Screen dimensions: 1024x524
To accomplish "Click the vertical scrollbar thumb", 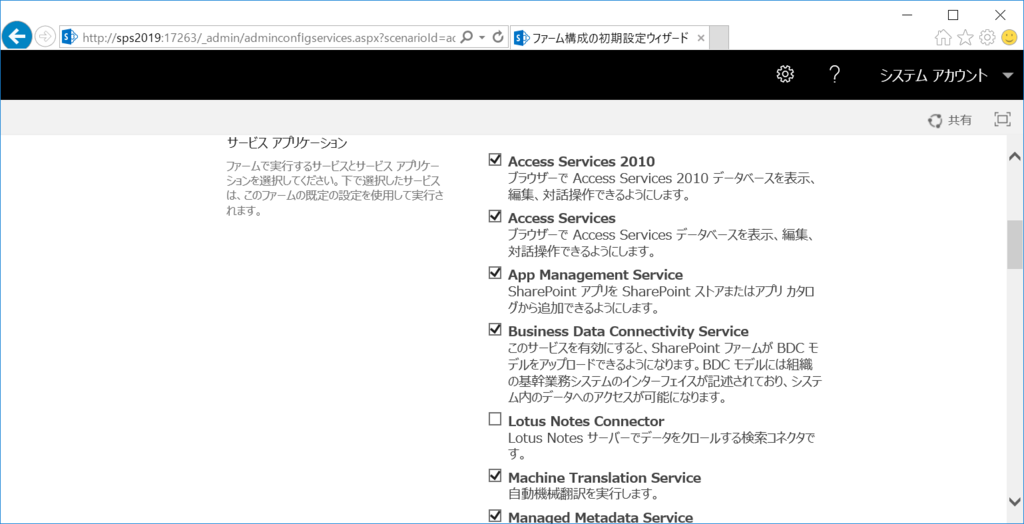I will click(x=1014, y=244).
